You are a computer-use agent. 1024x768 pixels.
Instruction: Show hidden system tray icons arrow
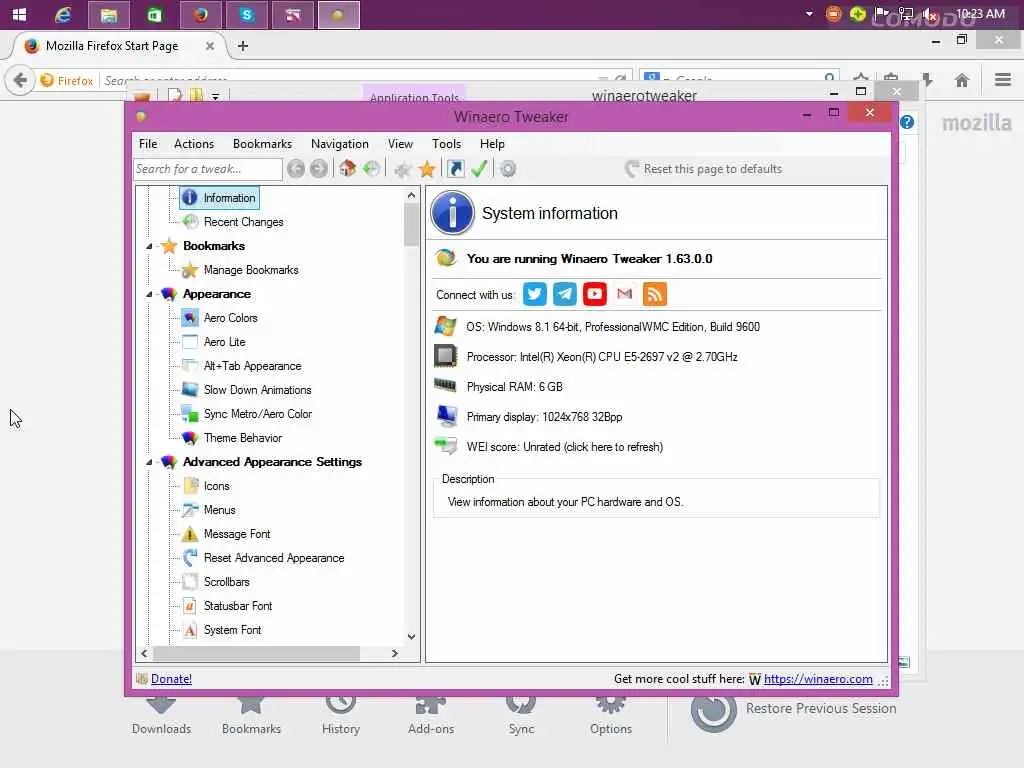809,14
